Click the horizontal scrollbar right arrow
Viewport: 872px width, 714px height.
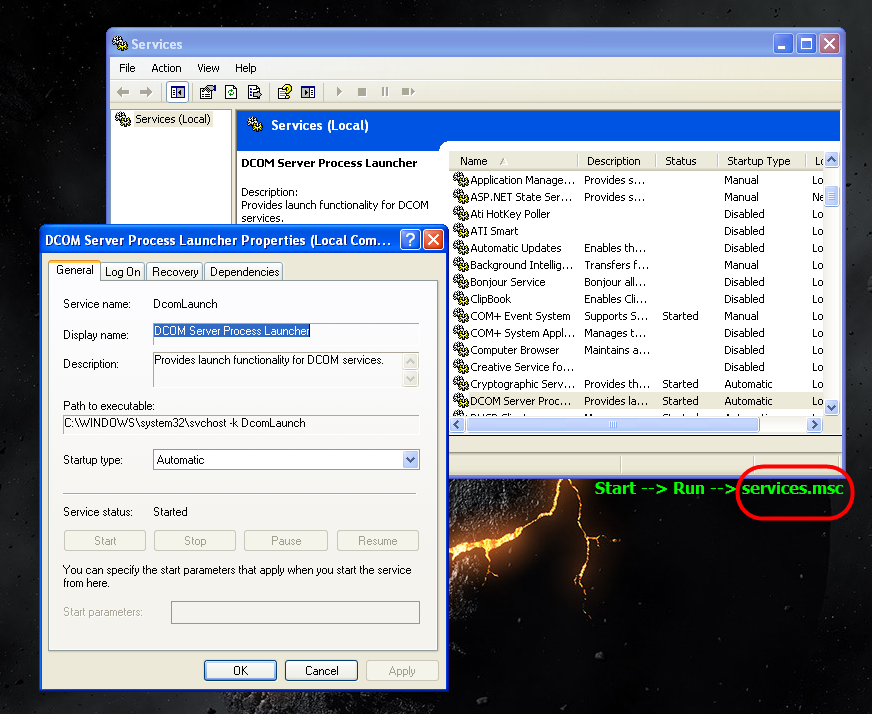pos(814,424)
